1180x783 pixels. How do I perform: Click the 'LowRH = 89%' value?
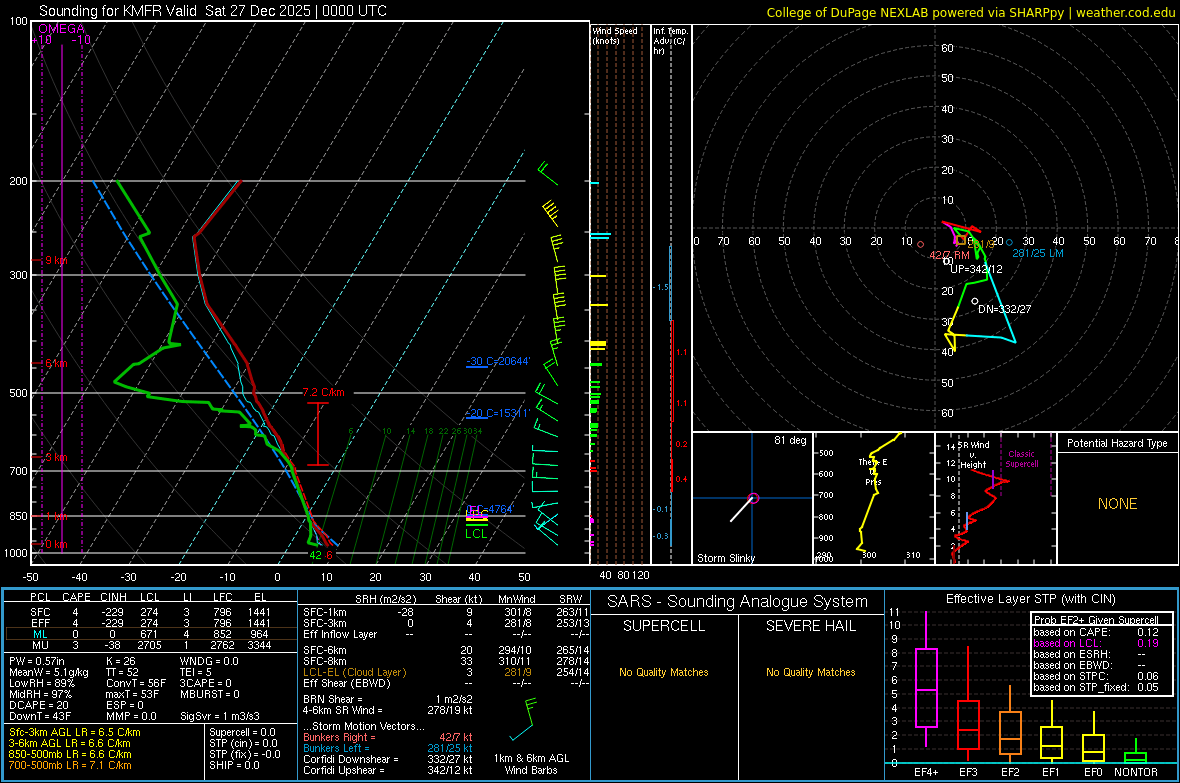(42, 683)
